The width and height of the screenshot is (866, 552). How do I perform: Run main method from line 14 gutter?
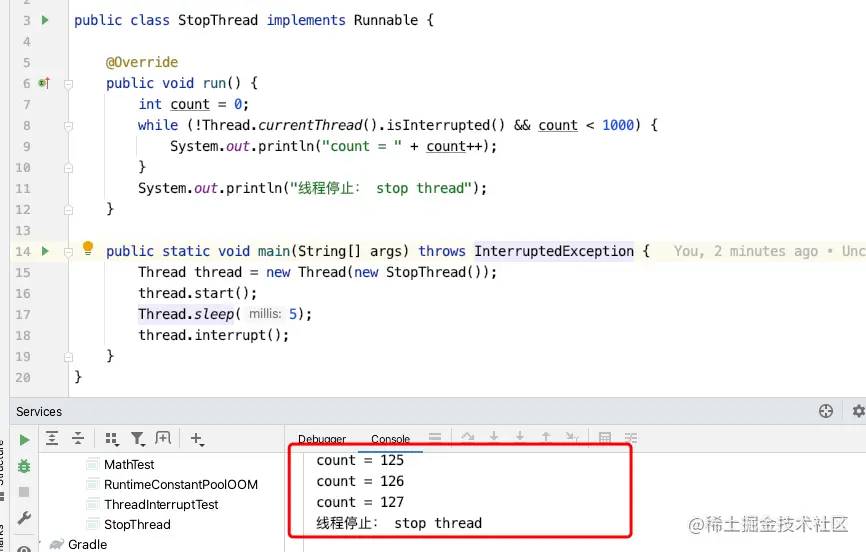pyautogui.click(x=45, y=251)
